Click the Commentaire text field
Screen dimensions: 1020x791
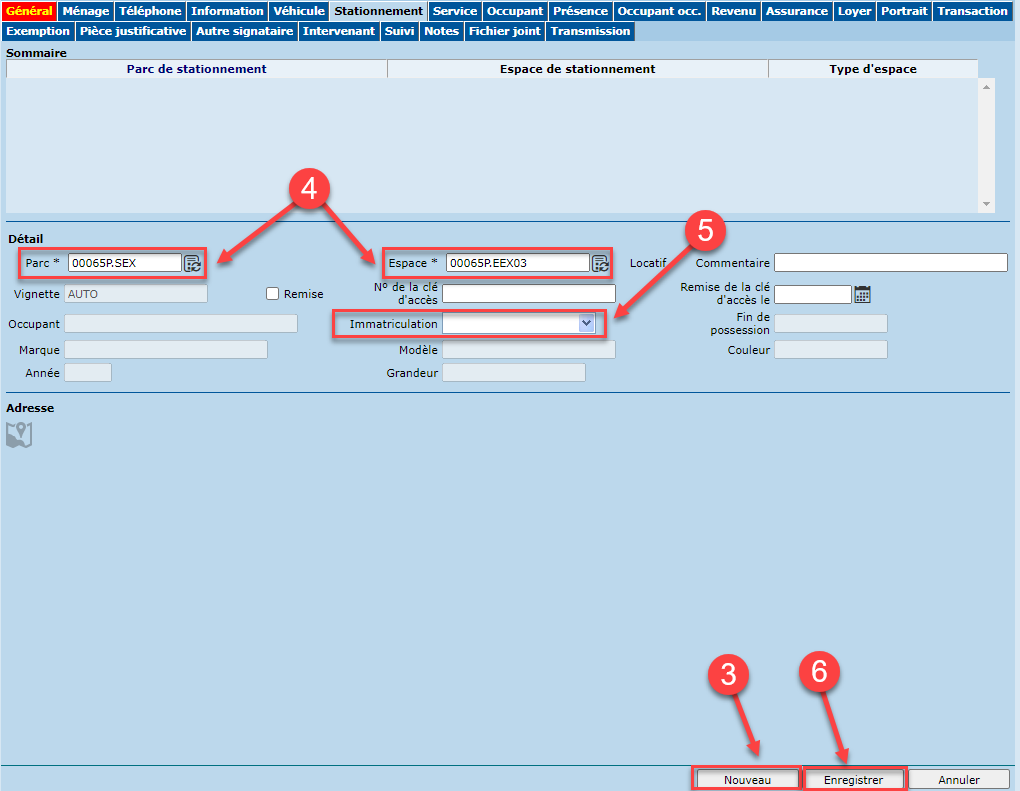[x=890, y=263]
